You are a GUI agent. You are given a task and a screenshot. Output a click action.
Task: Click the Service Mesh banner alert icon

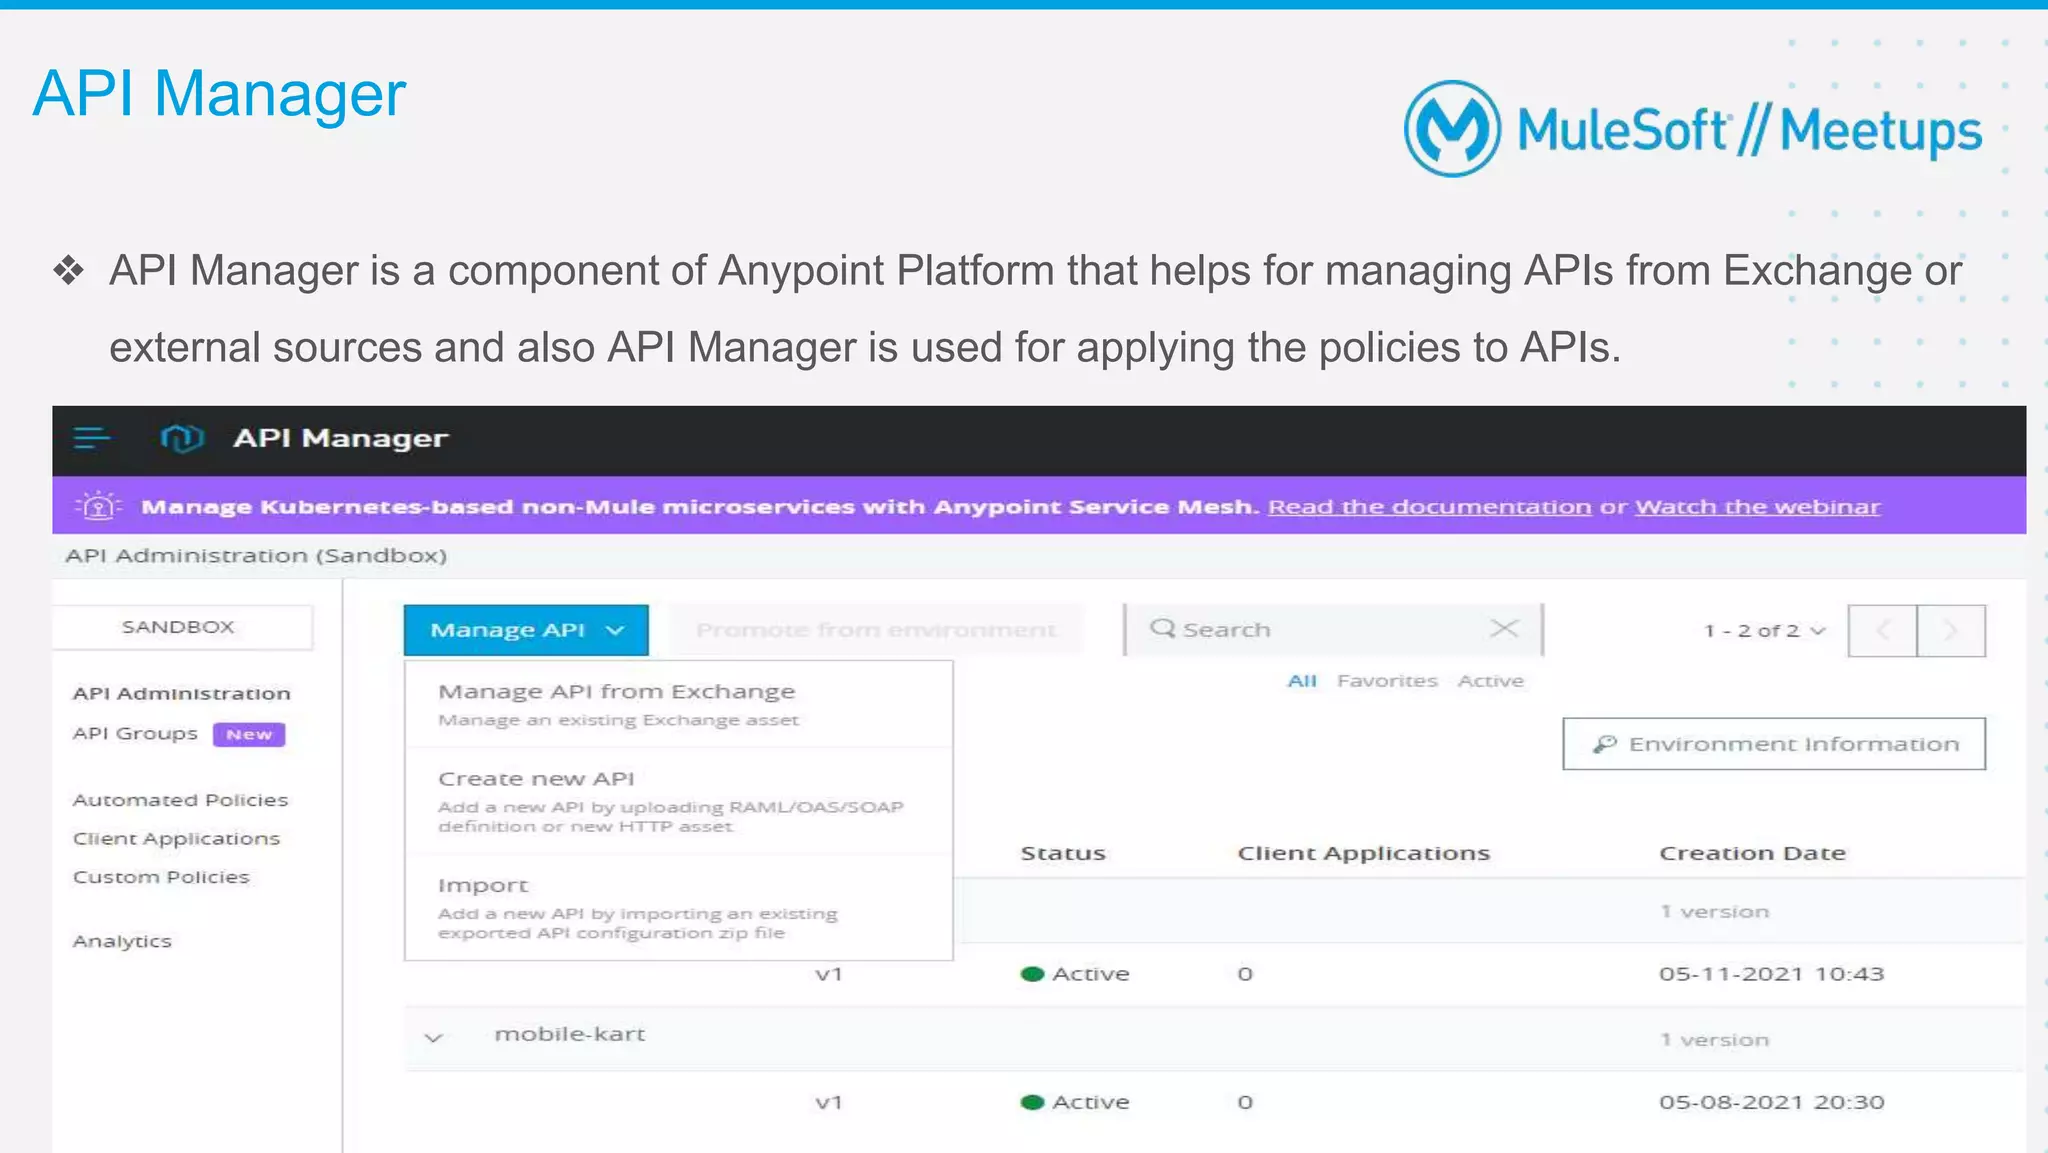98,506
